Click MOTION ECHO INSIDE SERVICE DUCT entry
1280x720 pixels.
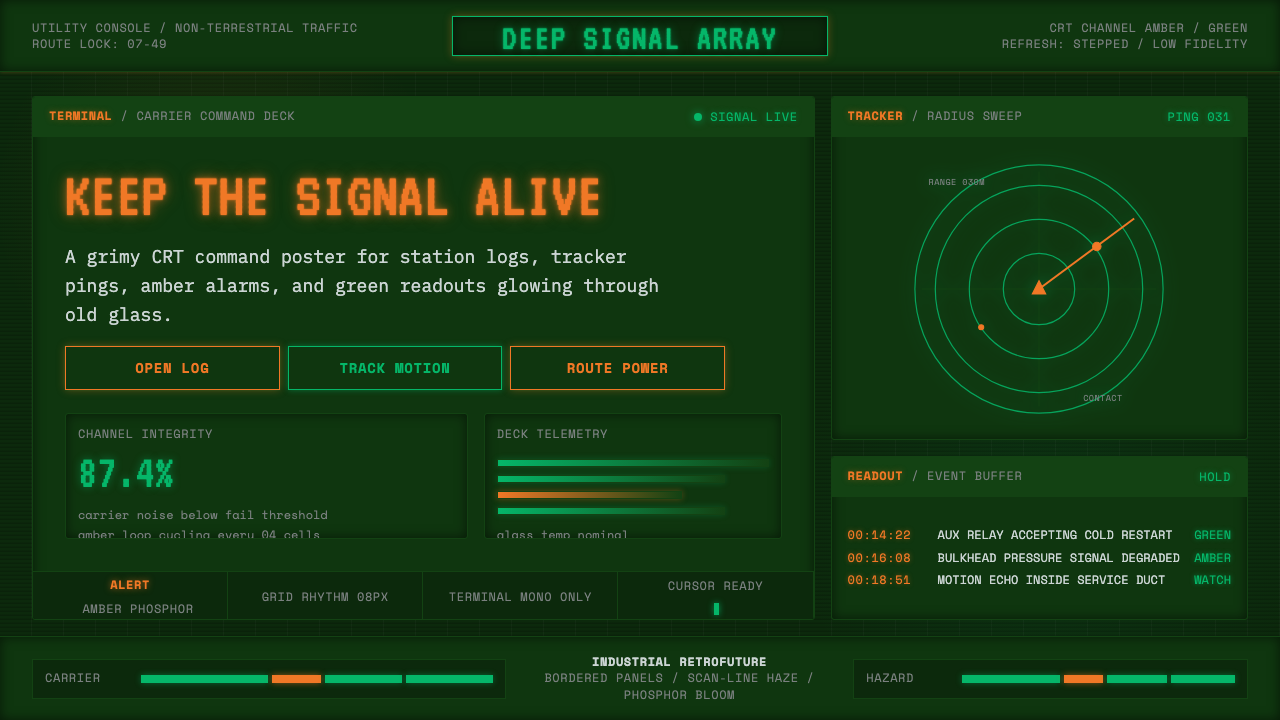(1051, 580)
